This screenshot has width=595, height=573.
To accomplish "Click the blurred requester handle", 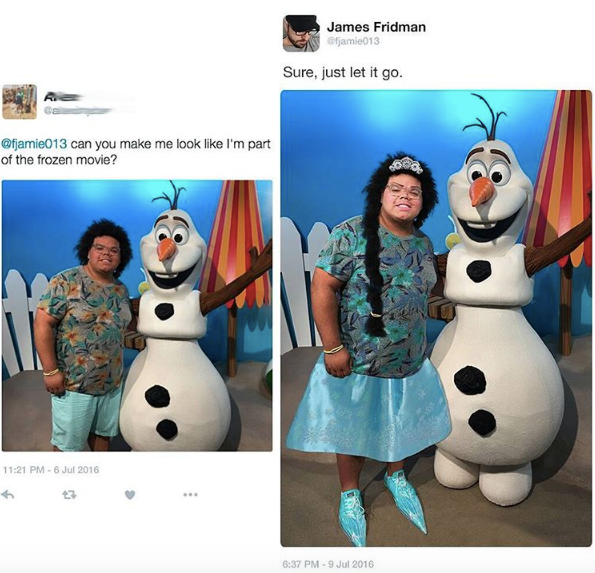I will (78, 110).
